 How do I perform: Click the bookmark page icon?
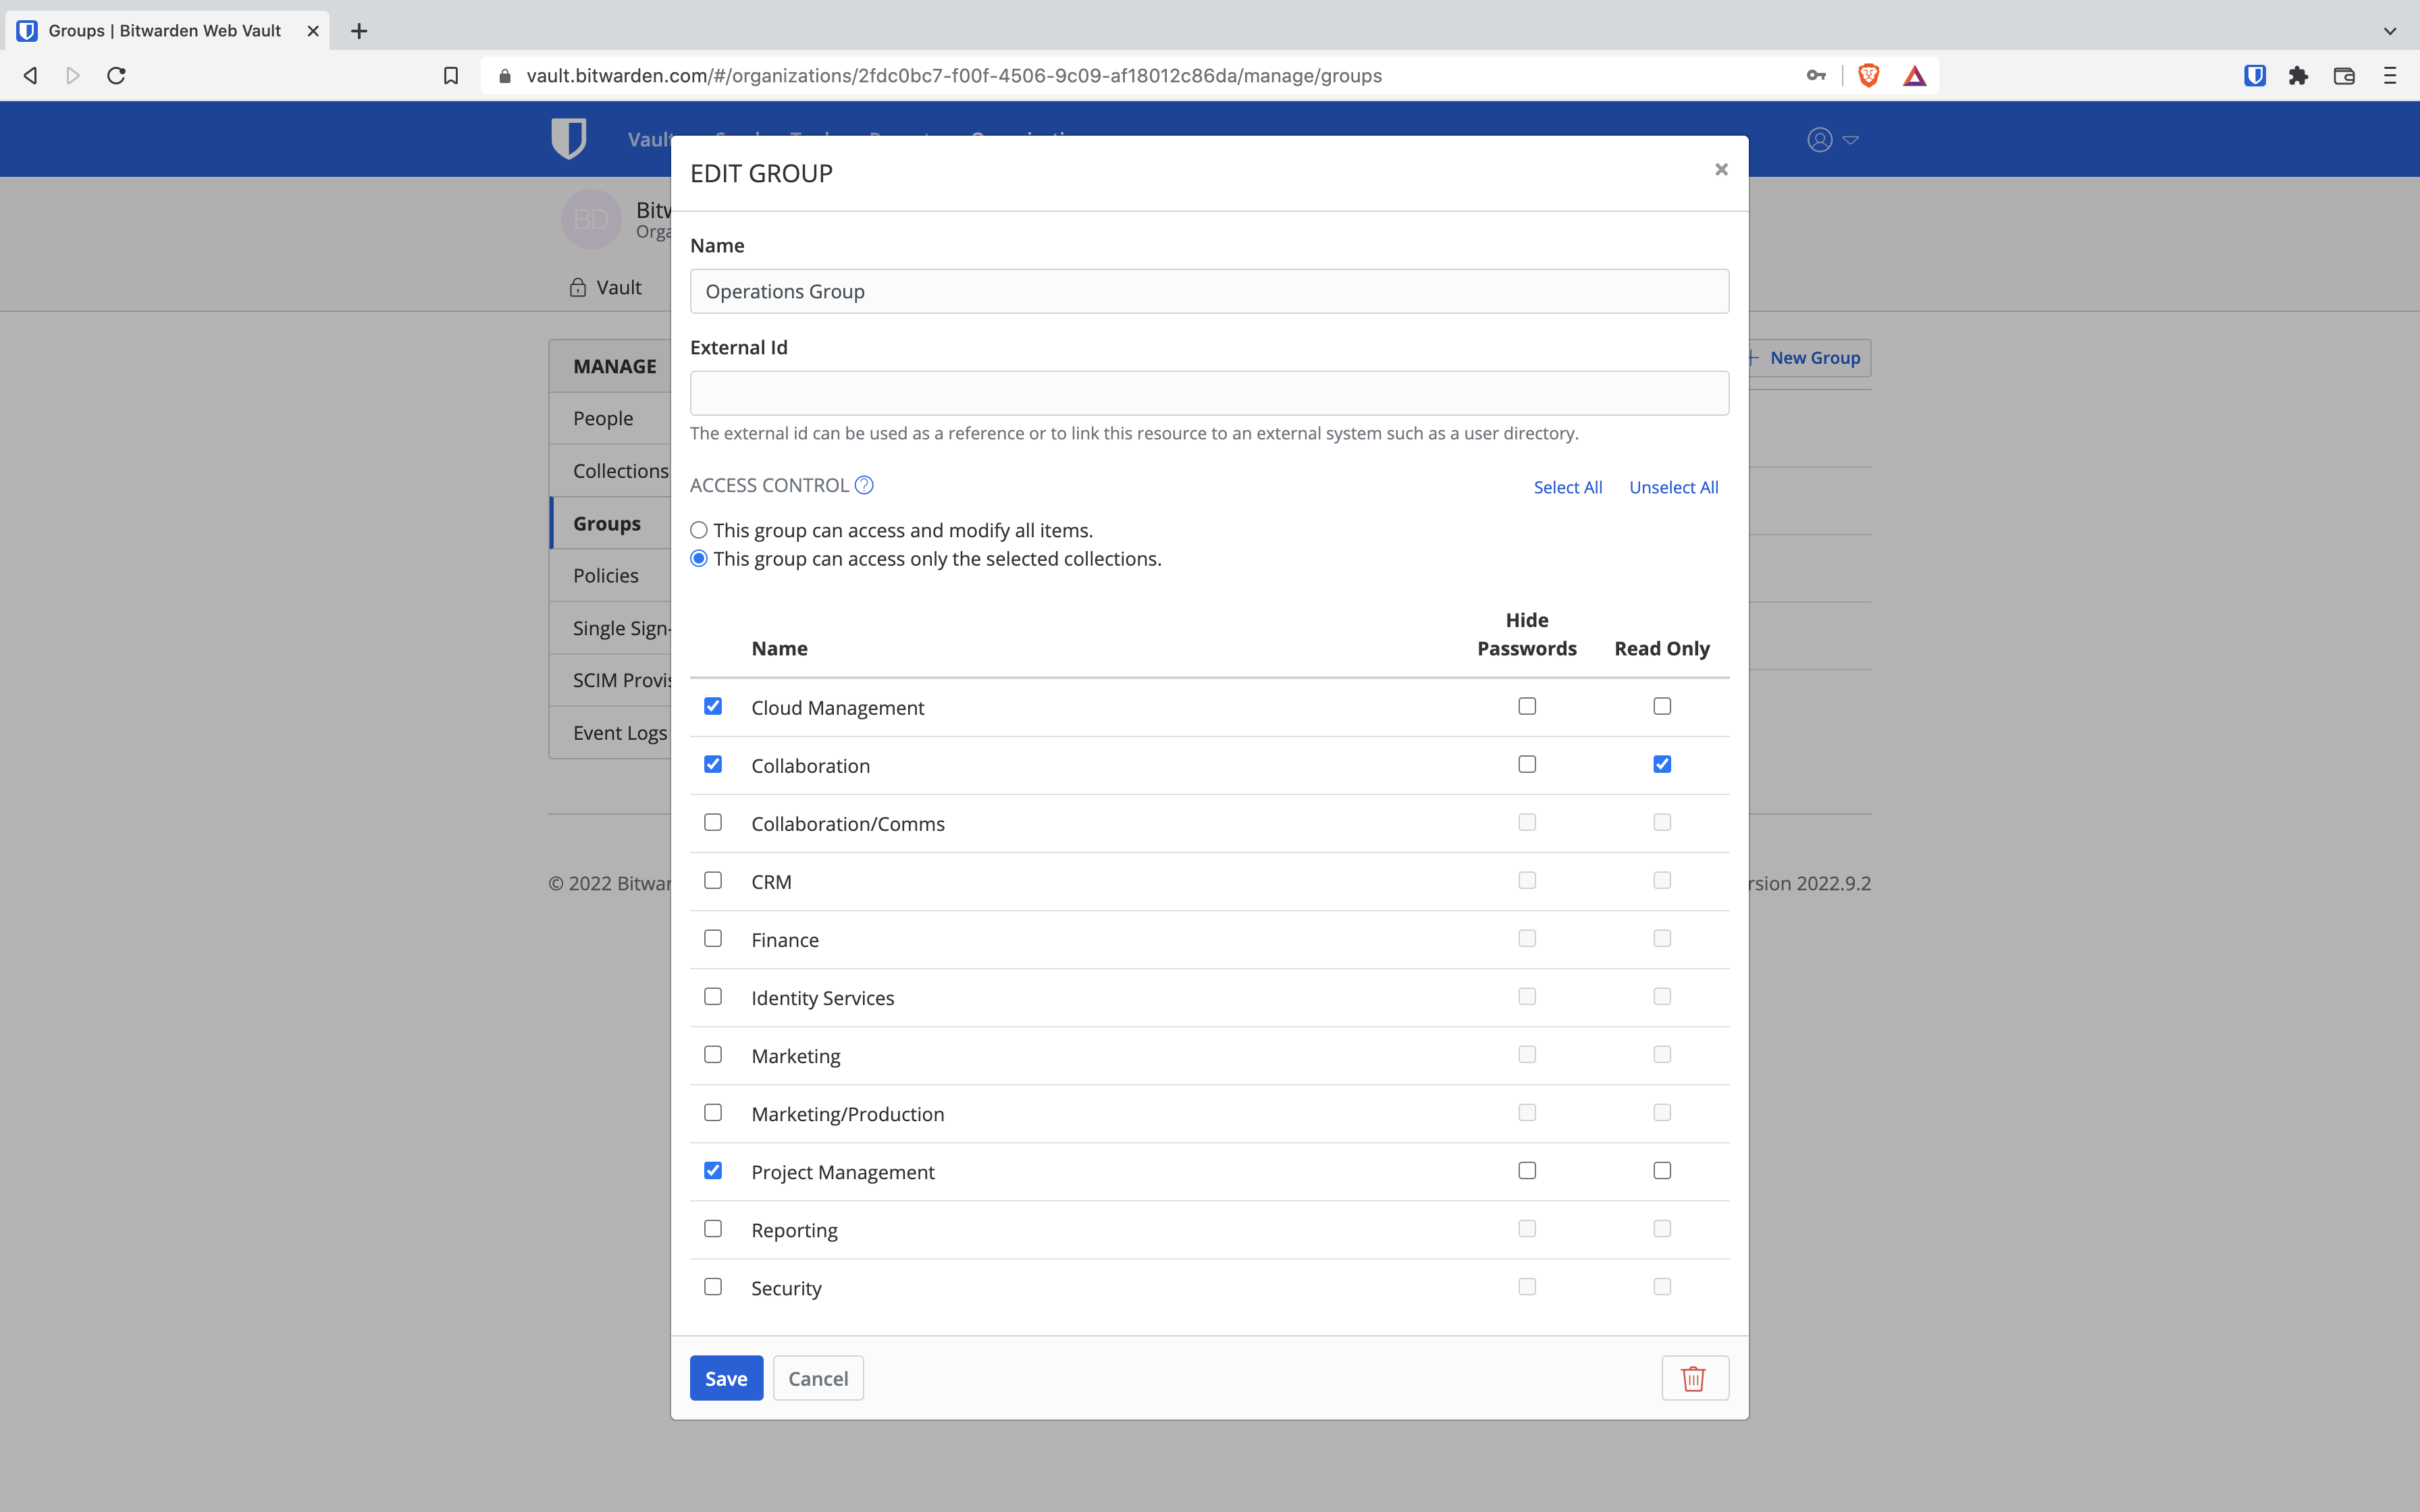click(x=451, y=76)
